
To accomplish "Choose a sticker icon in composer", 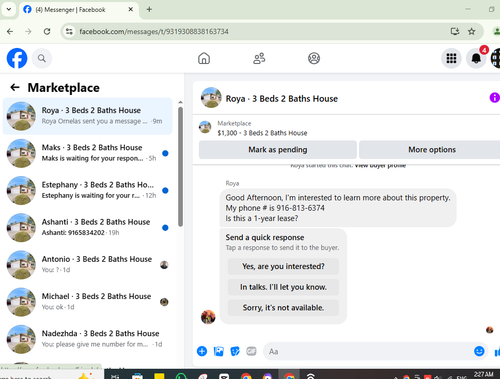I will click(x=235, y=351).
